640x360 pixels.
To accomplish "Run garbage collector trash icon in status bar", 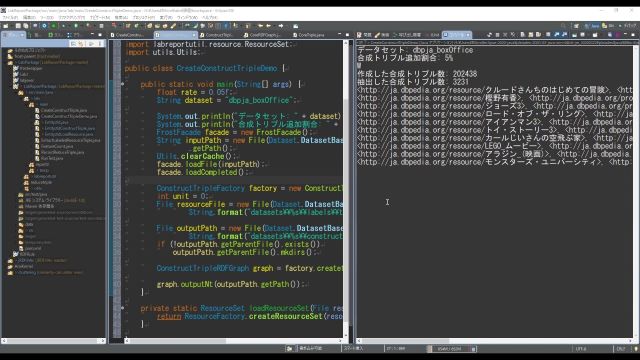I will (x=473, y=349).
